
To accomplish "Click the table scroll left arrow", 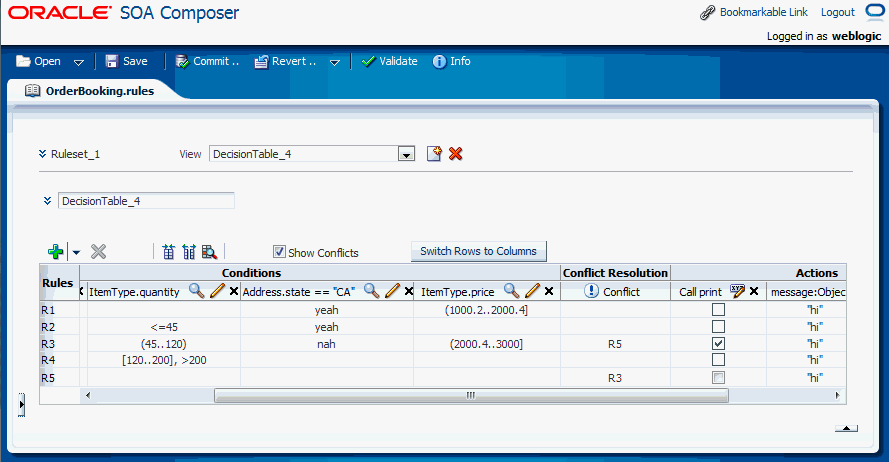I will (x=88, y=395).
